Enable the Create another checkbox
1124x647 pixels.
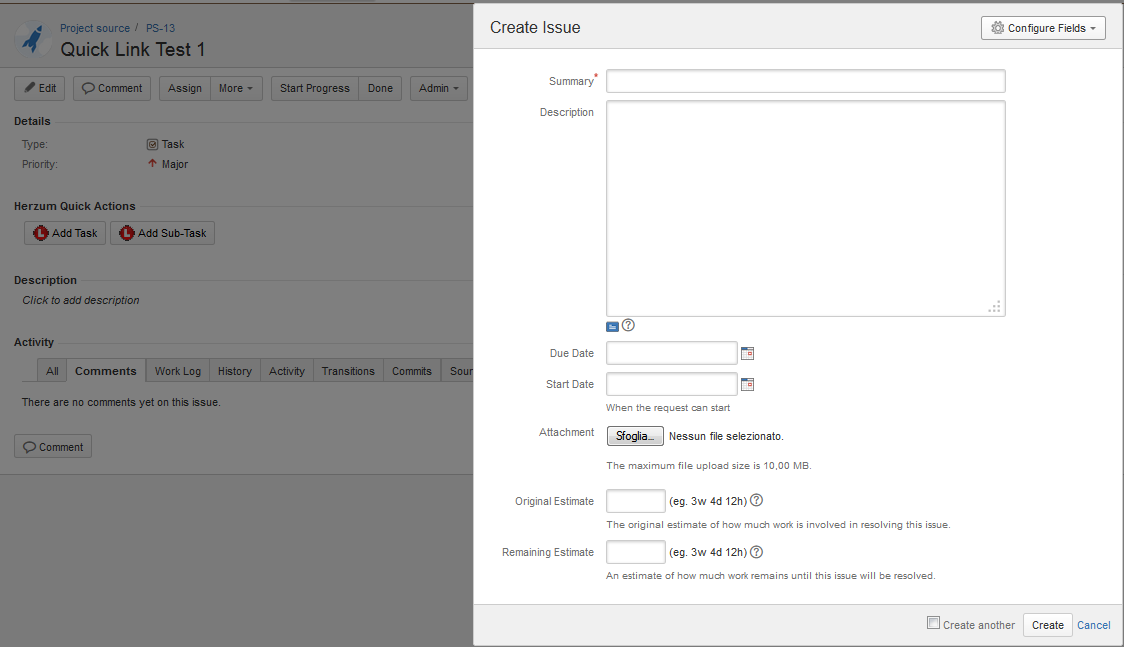934,623
